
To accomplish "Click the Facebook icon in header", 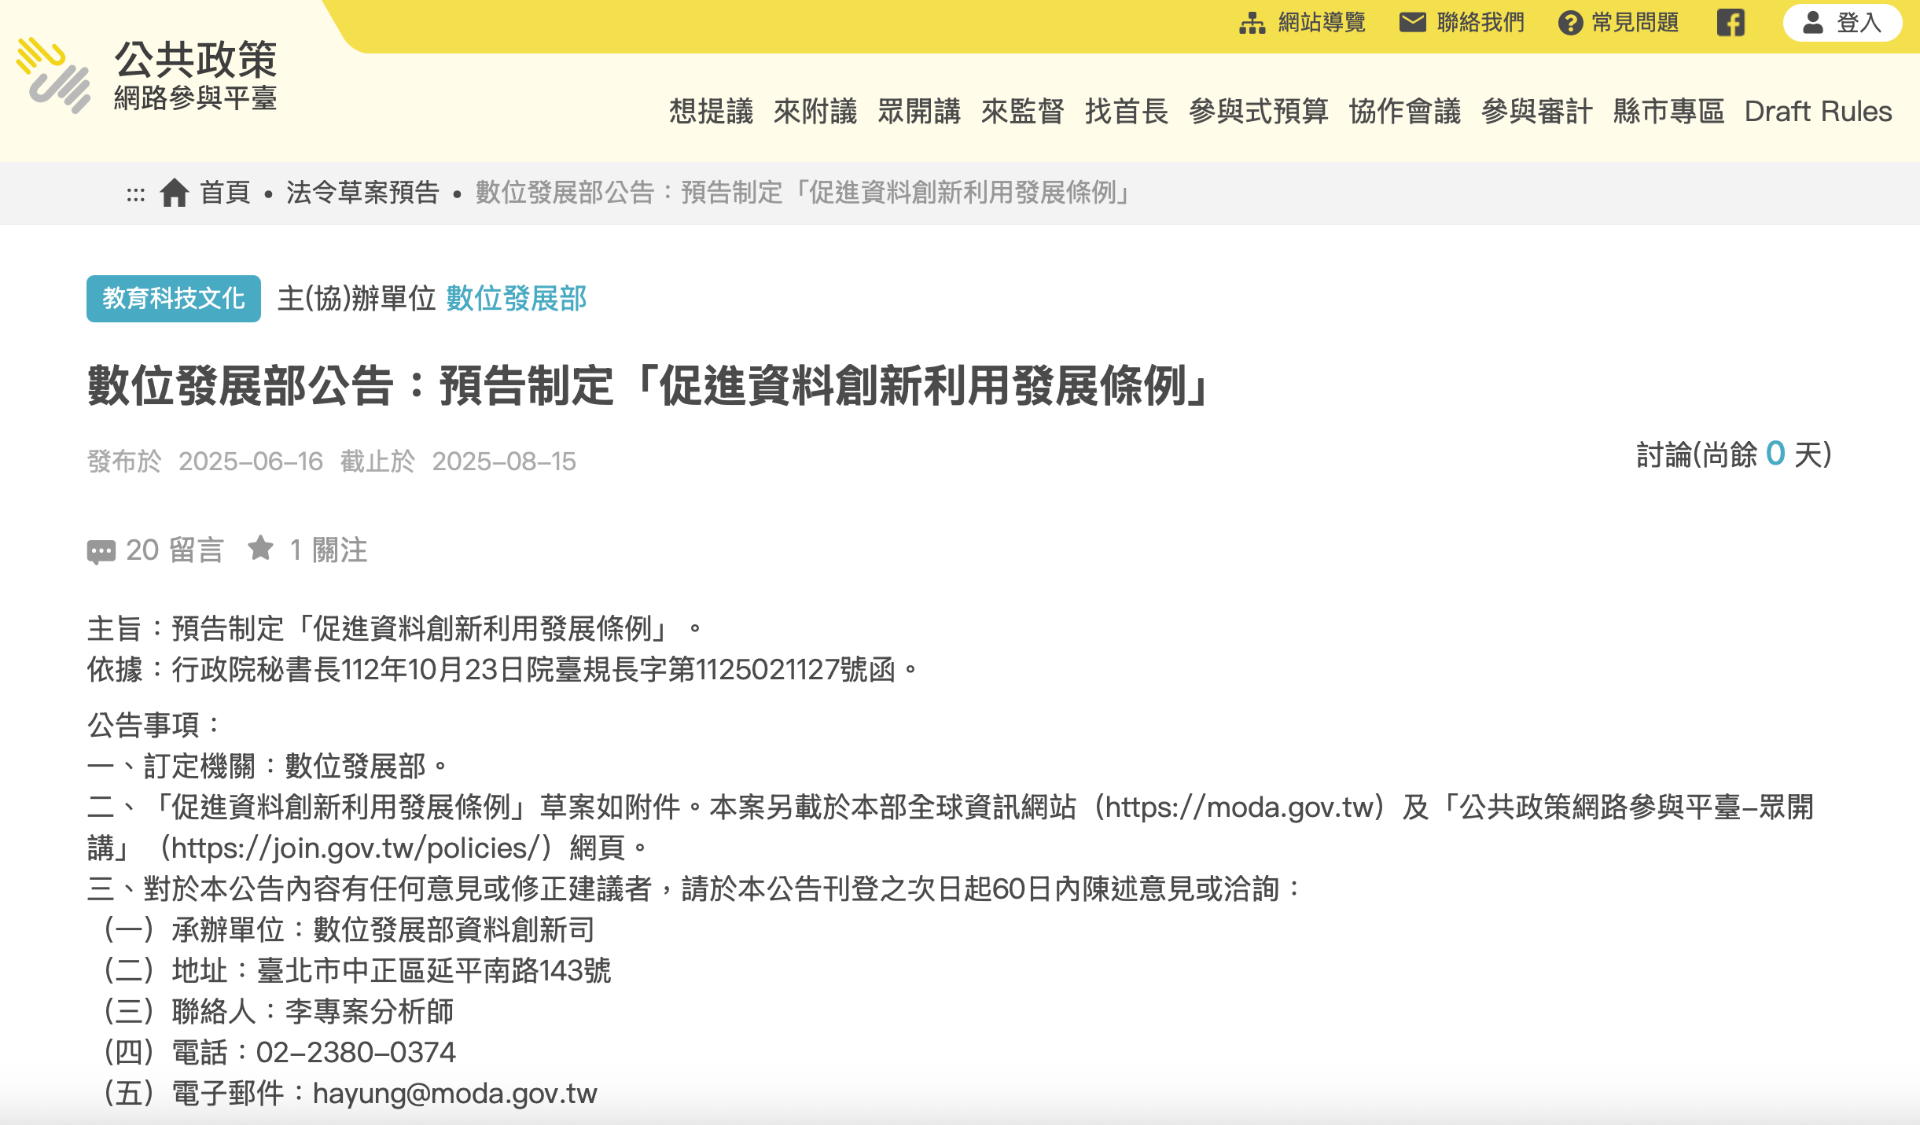I will coord(1730,23).
